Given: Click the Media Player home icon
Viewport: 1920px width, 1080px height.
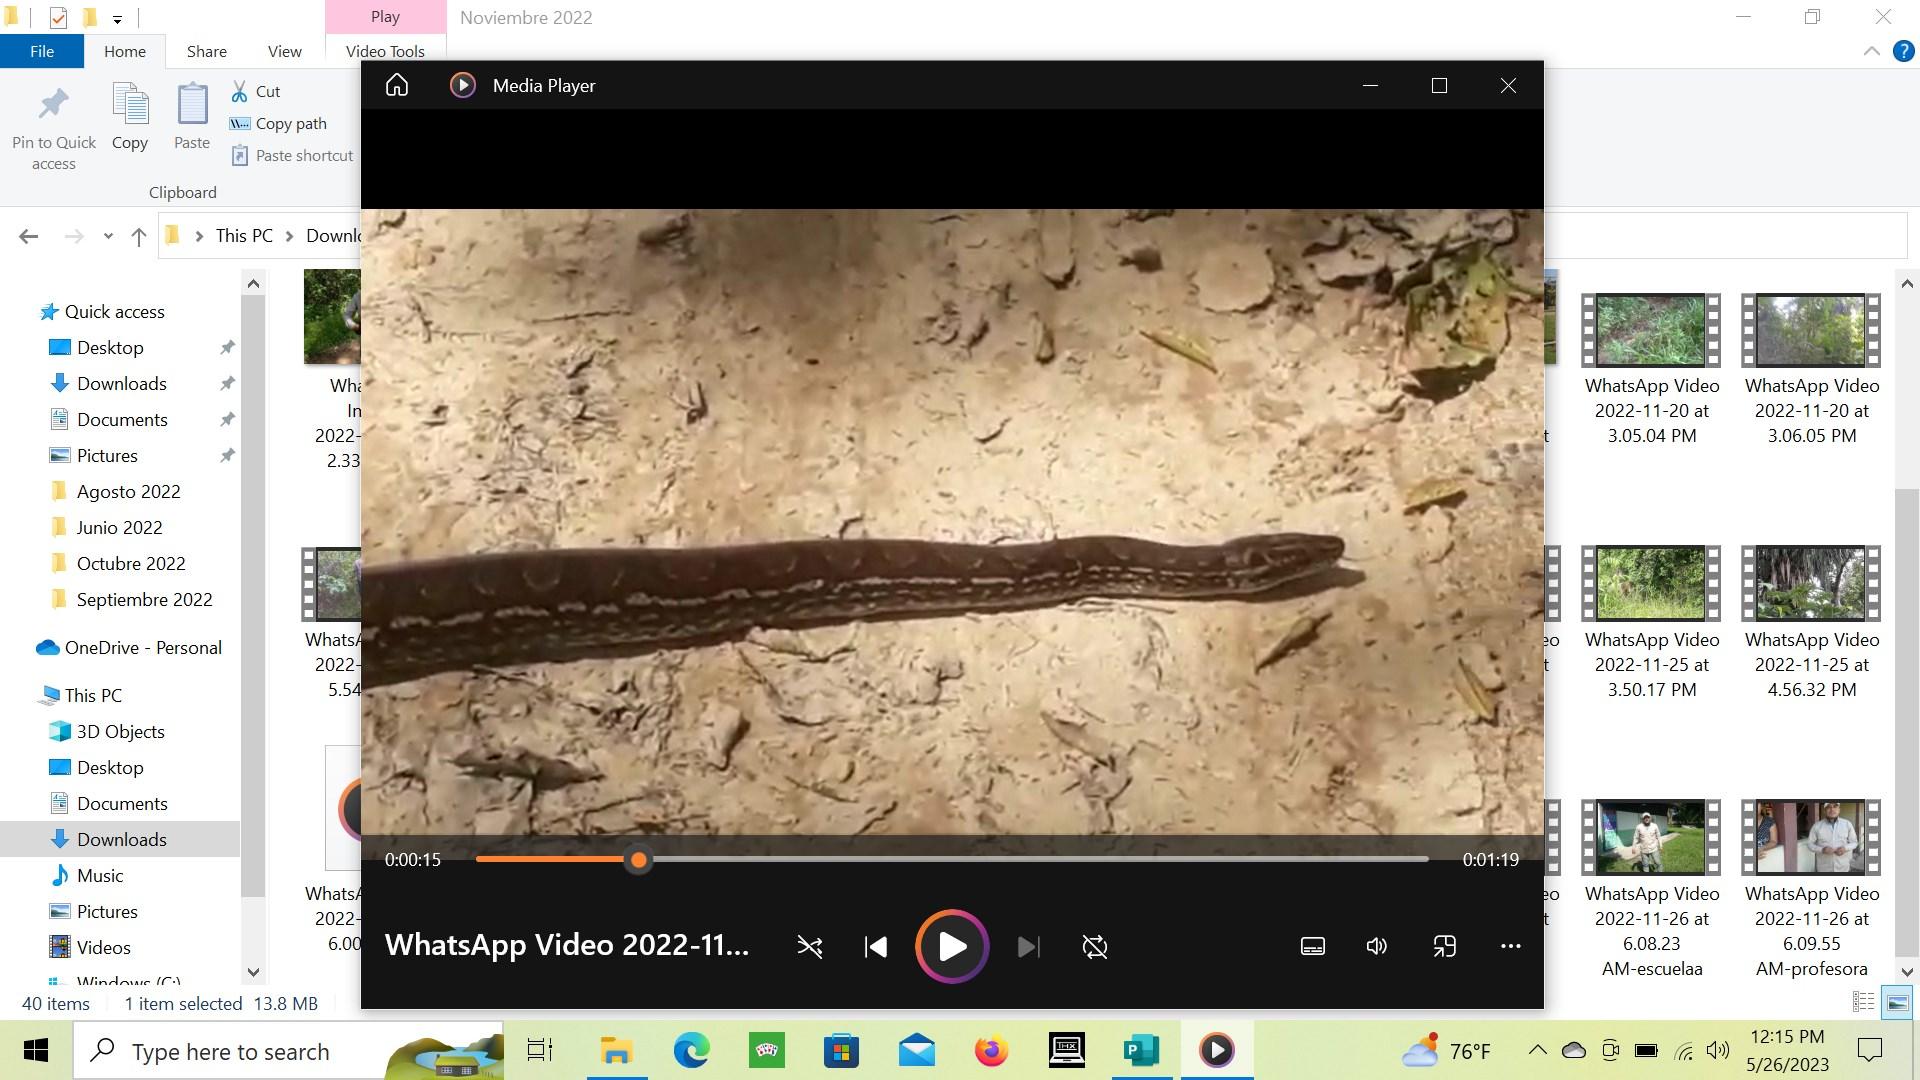Looking at the screenshot, I should coord(397,85).
